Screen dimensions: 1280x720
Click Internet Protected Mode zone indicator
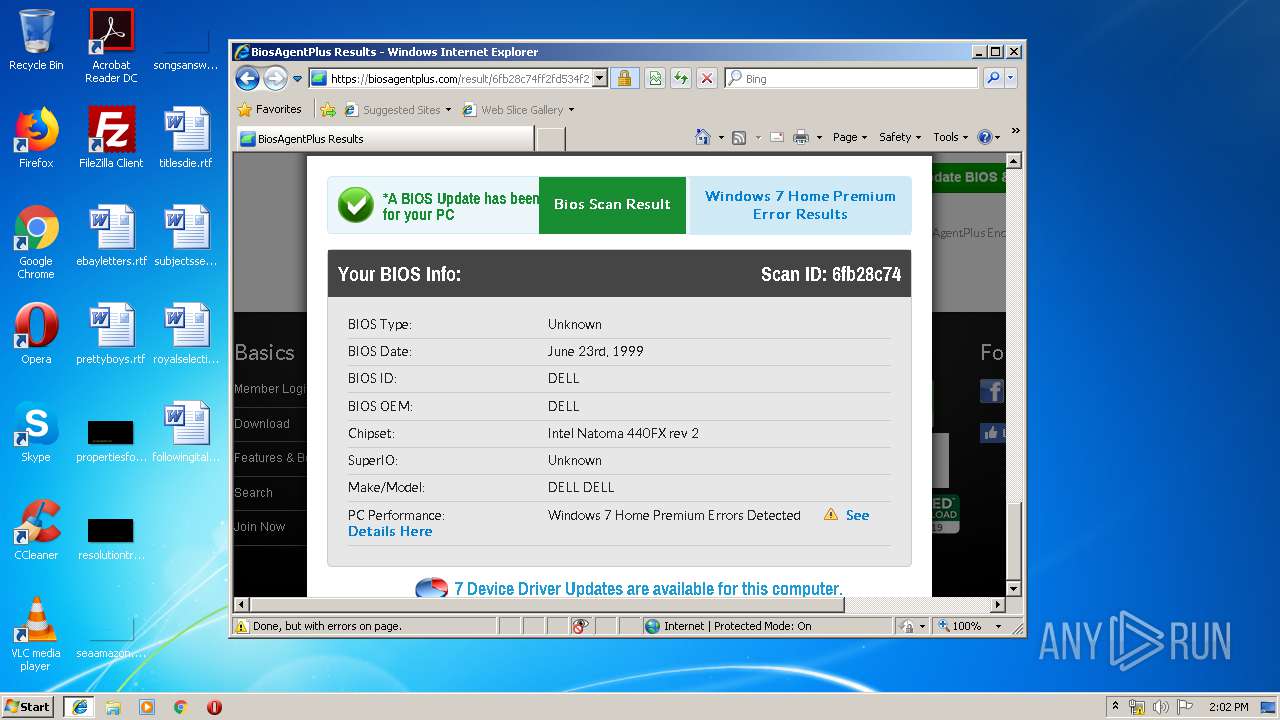728,626
